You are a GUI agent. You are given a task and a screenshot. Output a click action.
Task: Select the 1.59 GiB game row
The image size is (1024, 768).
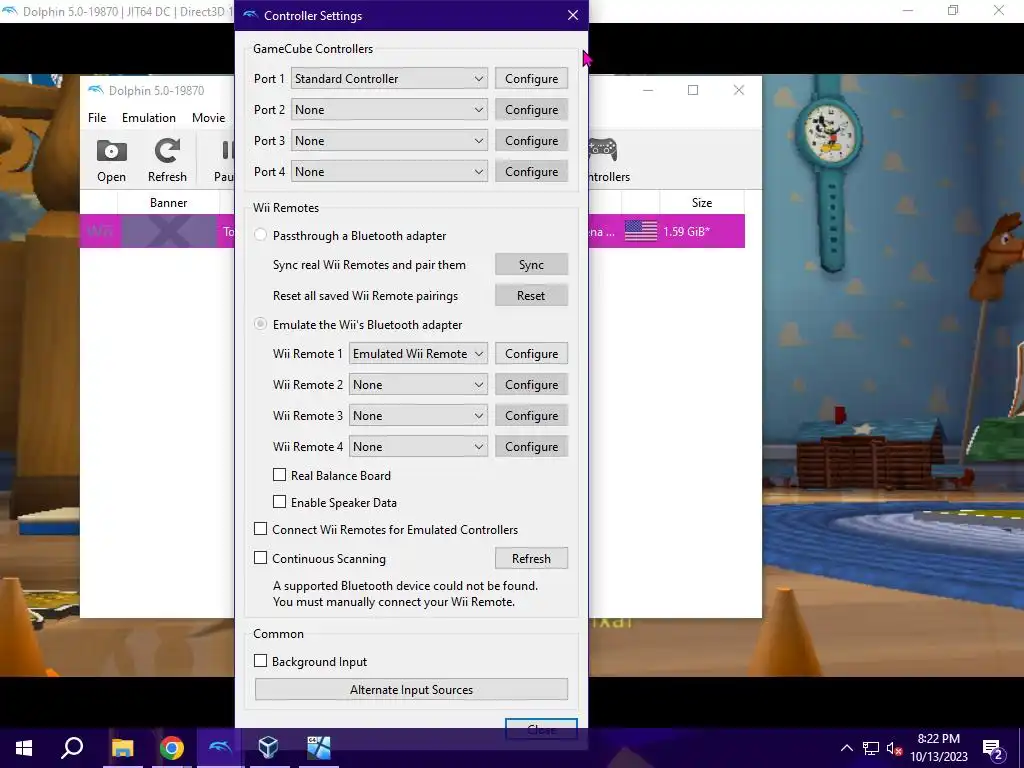coord(412,231)
